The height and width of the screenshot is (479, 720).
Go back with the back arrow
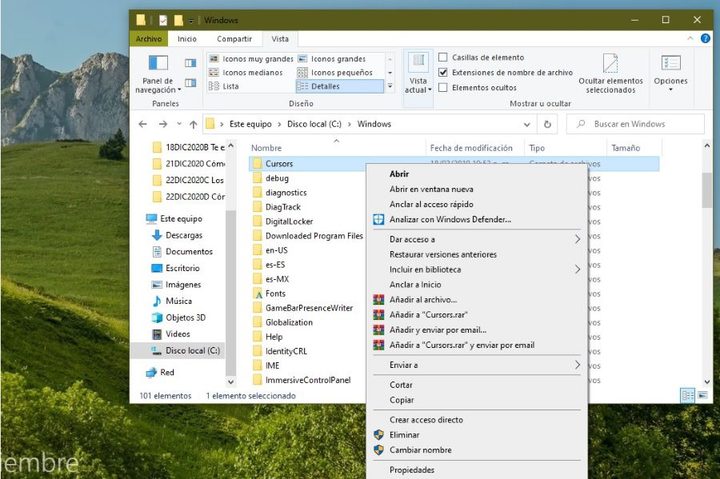pos(143,124)
